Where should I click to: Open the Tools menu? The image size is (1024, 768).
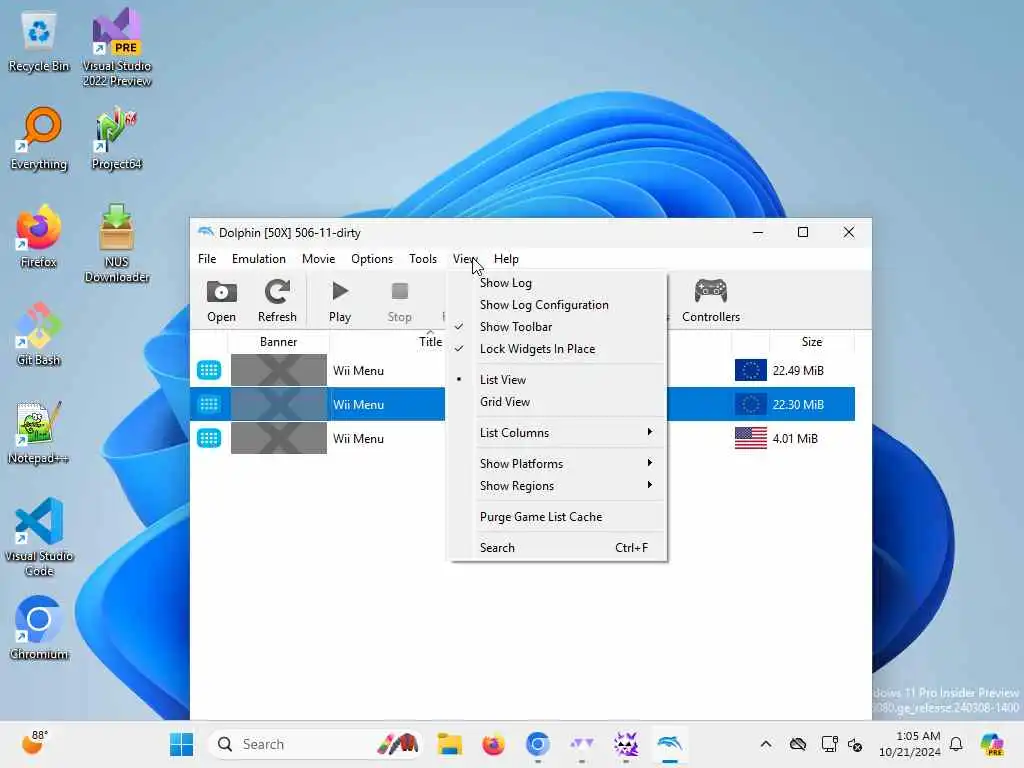(423, 259)
